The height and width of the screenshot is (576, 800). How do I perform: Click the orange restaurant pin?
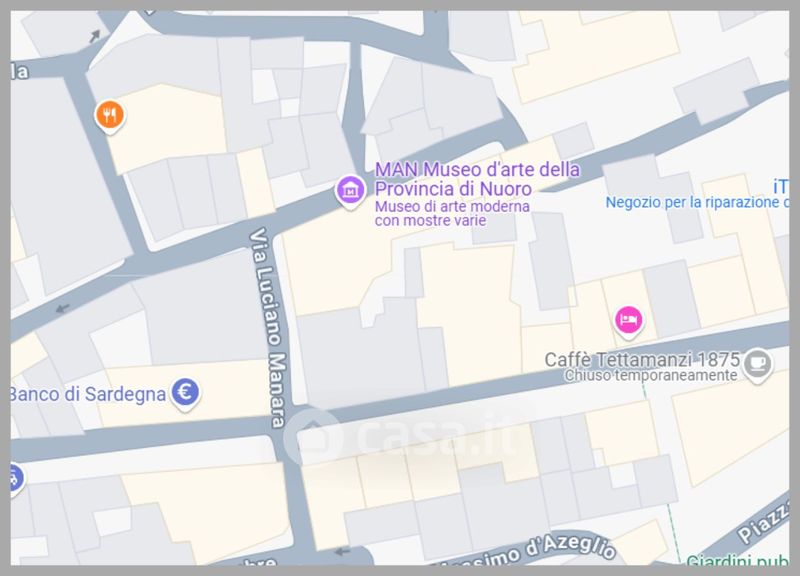point(110,116)
